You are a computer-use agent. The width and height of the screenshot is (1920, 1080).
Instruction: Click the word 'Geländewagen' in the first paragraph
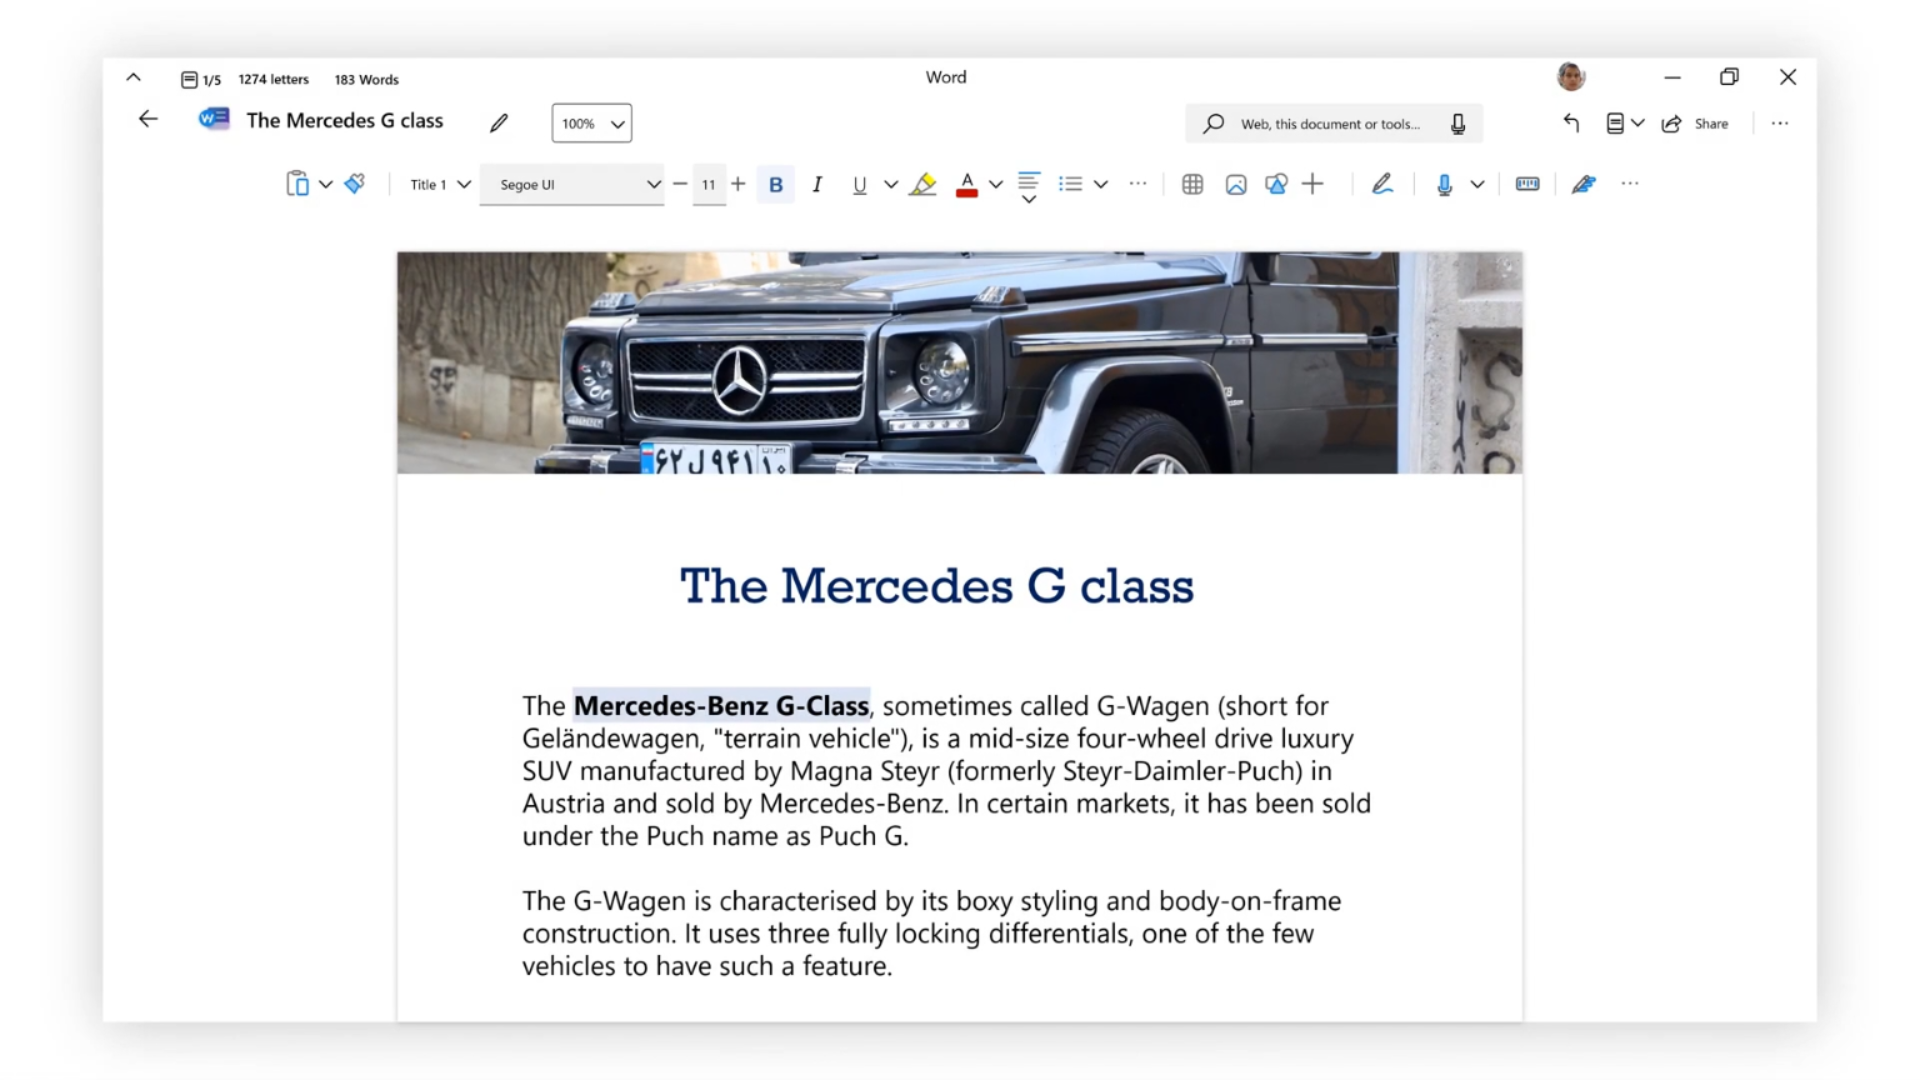pos(610,739)
